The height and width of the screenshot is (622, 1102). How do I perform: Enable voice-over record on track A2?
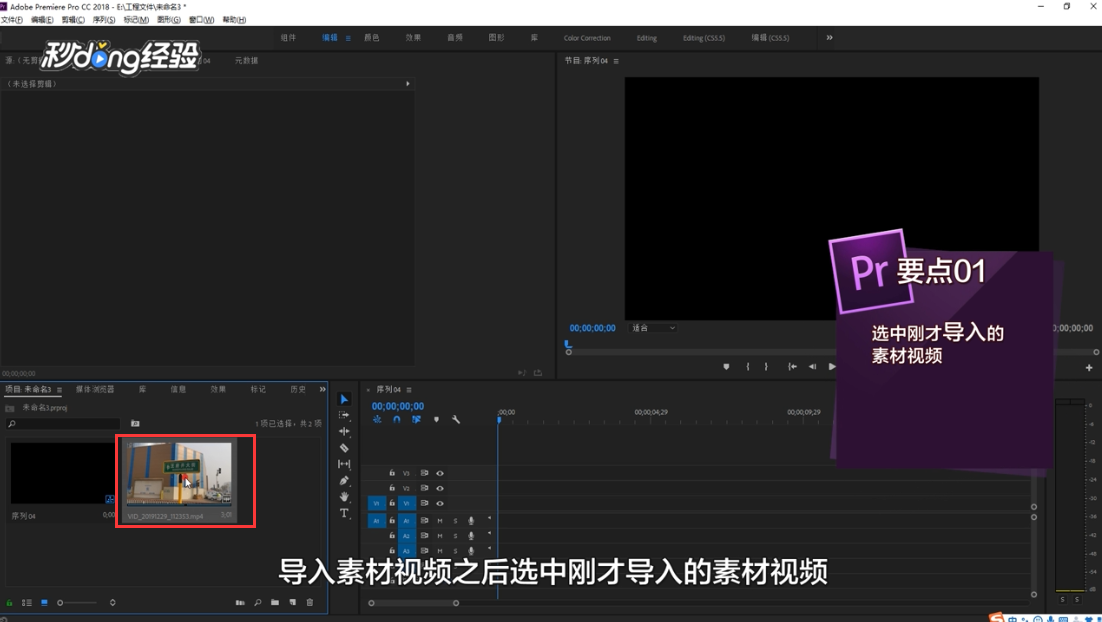click(x=471, y=536)
